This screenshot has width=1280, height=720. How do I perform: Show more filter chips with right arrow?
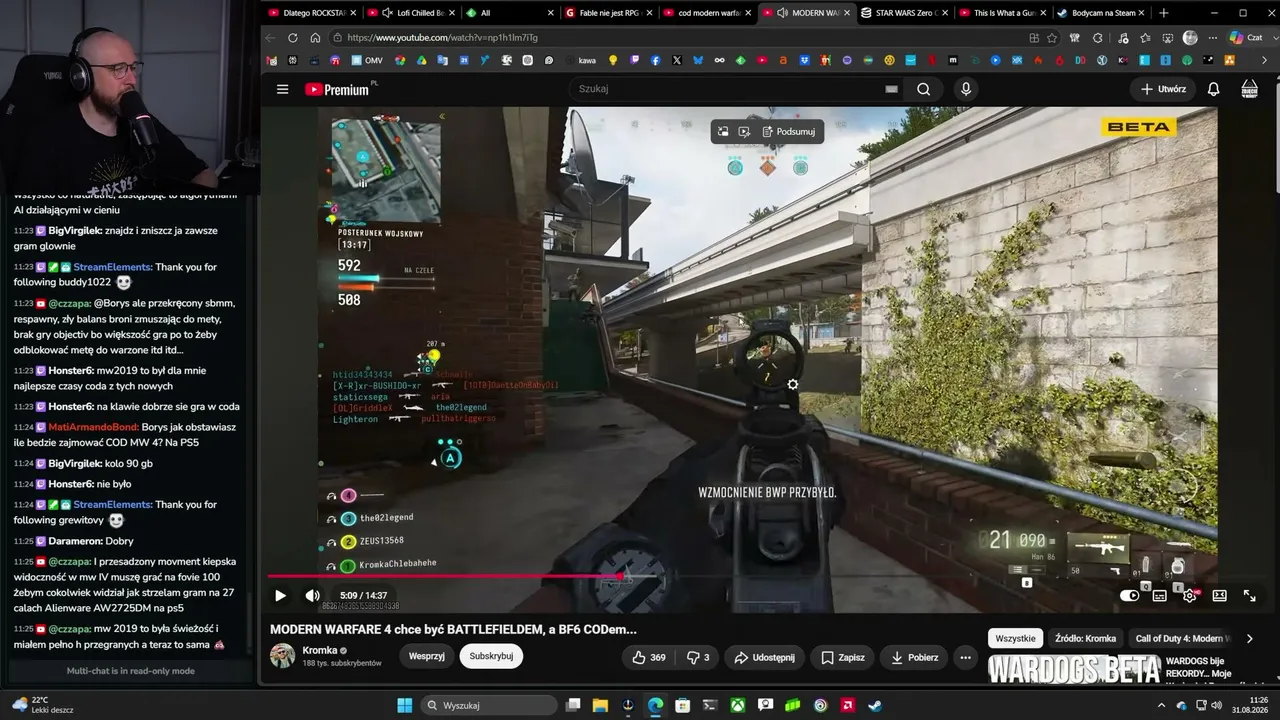(1249, 638)
